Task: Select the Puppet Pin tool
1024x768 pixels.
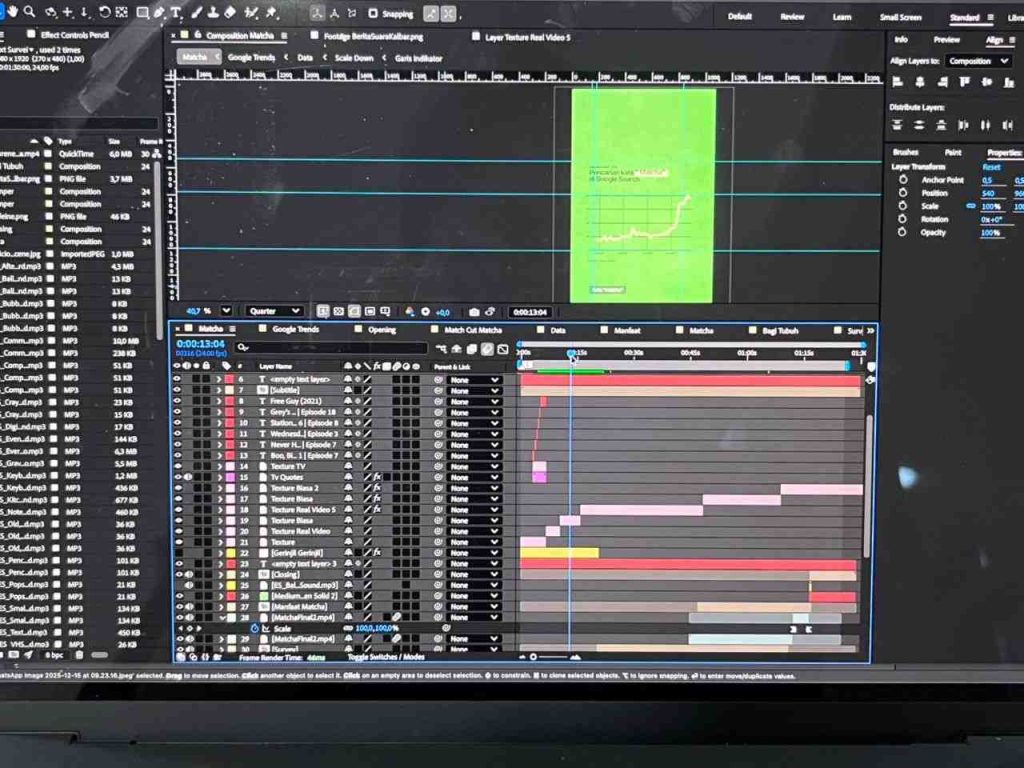Action: click(271, 13)
